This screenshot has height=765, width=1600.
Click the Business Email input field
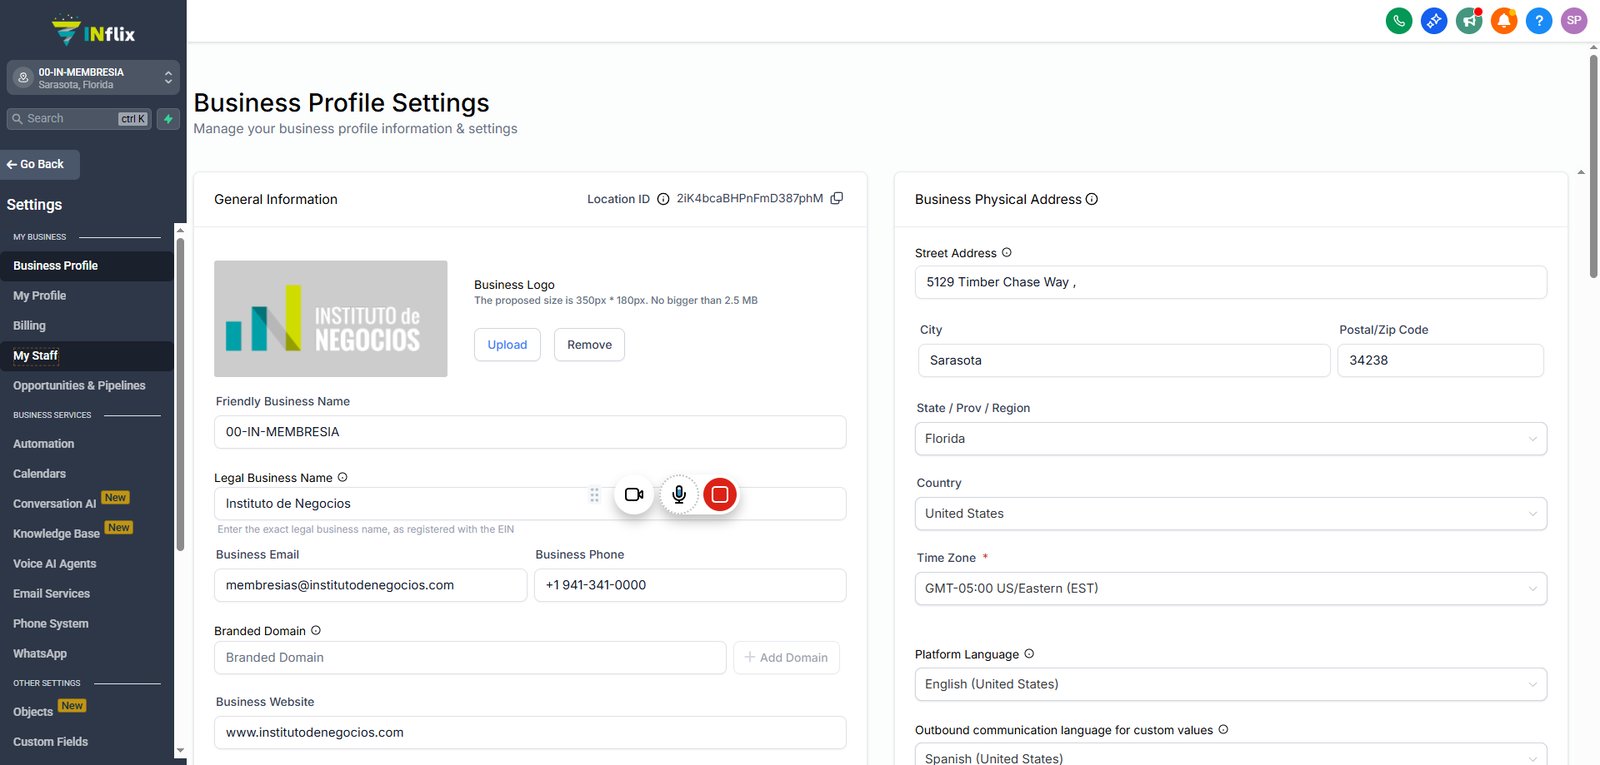click(x=370, y=585)
